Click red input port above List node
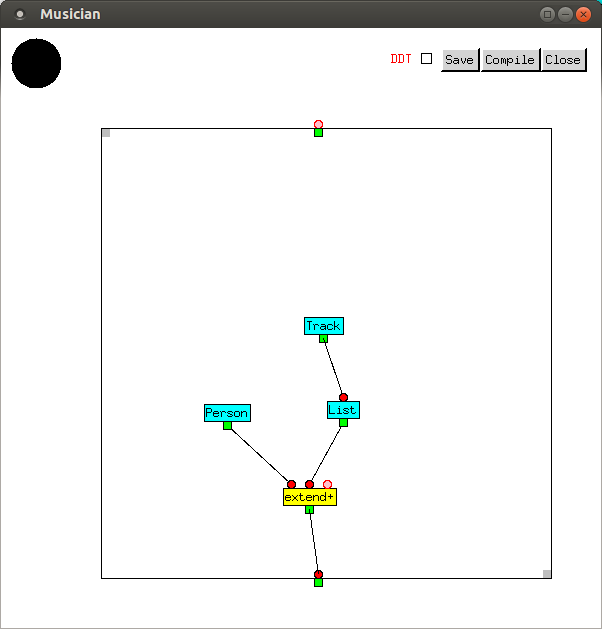The height and width of the screenshot is (629, 602). [x=343, y=397]
